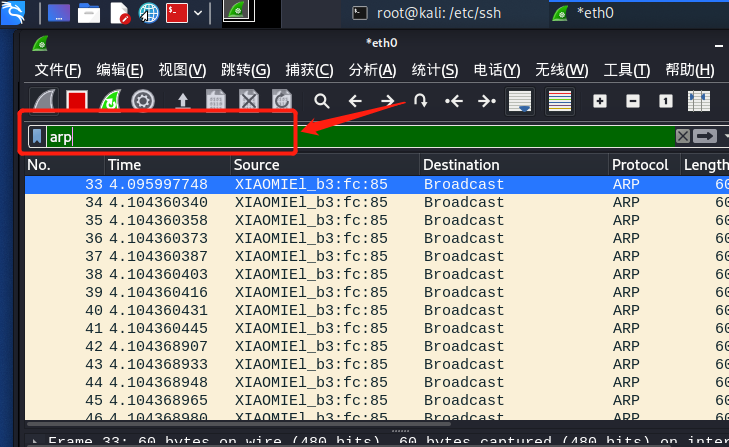
Task: Select packet 34 at time 4.104360340
Action: (x=377, y=202)
